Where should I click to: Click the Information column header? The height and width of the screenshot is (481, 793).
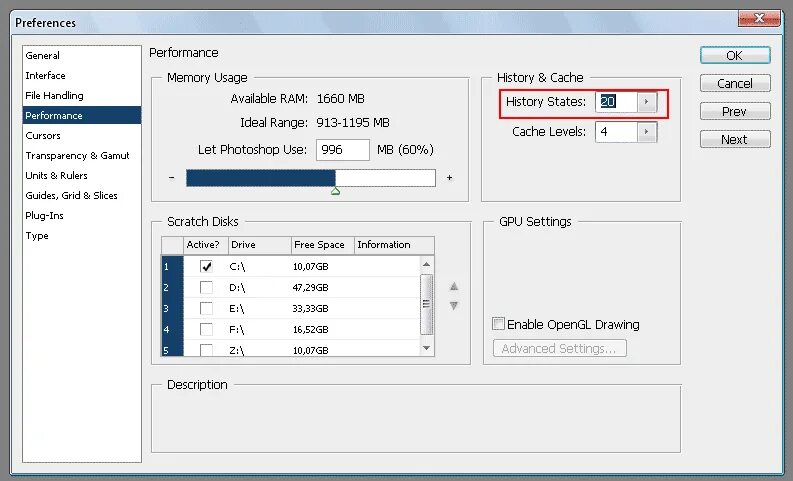[x=393, y=245]
